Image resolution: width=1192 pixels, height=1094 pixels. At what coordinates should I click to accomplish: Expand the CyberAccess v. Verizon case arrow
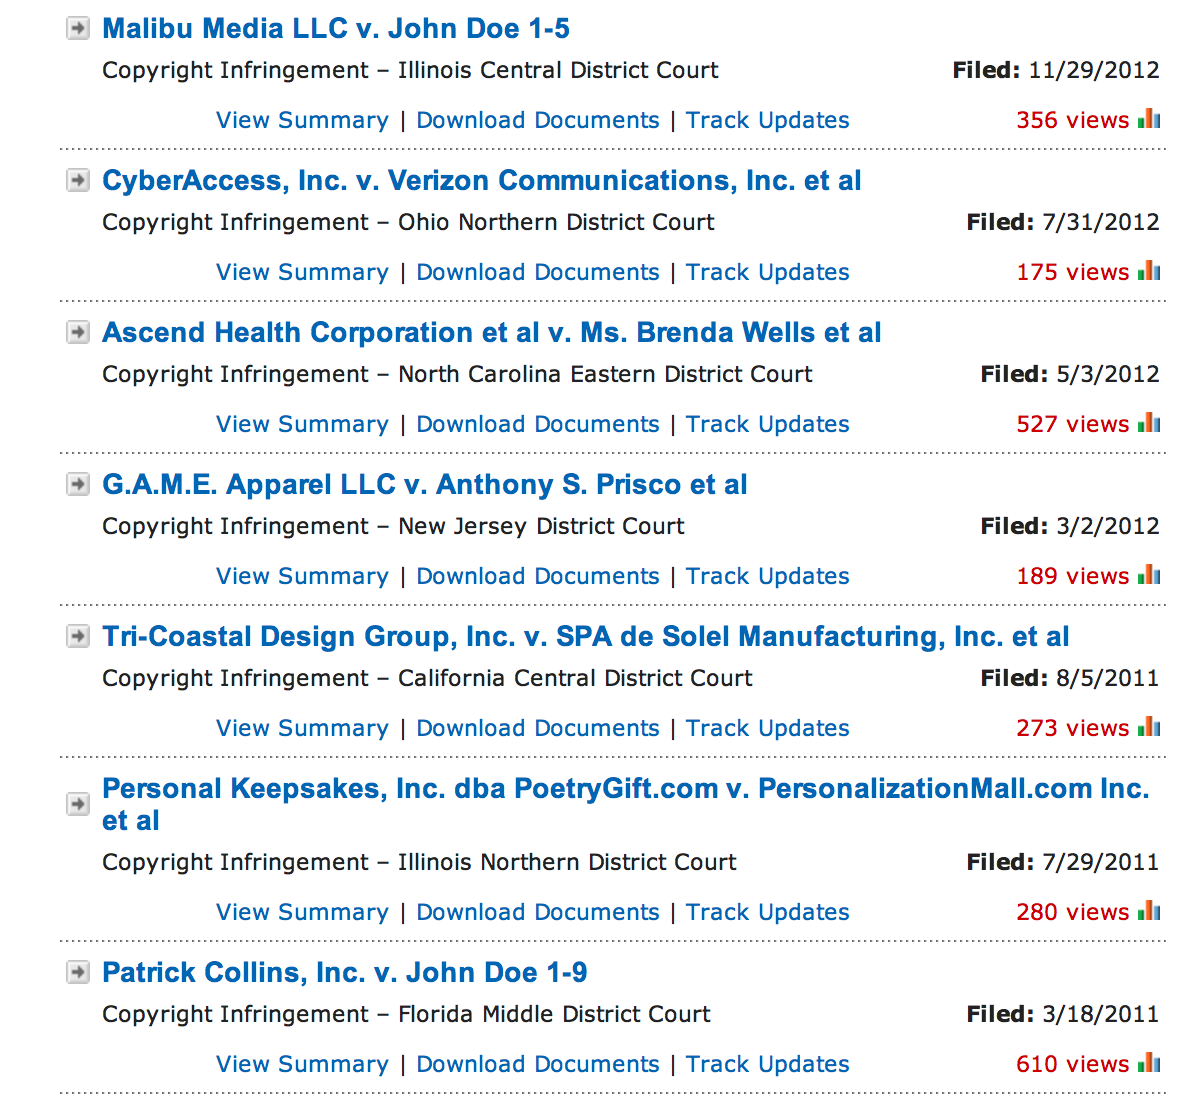[x=78, y=181]
